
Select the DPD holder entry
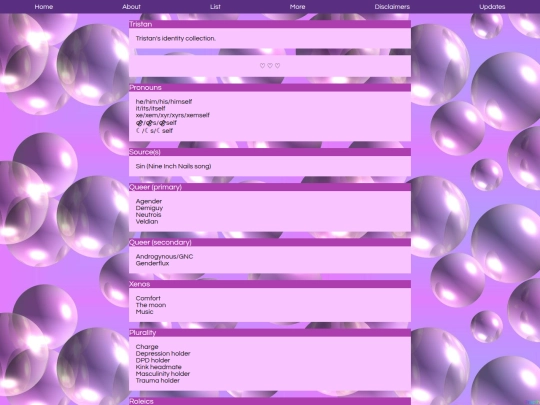pyautogui.click(x=153, y=360)
